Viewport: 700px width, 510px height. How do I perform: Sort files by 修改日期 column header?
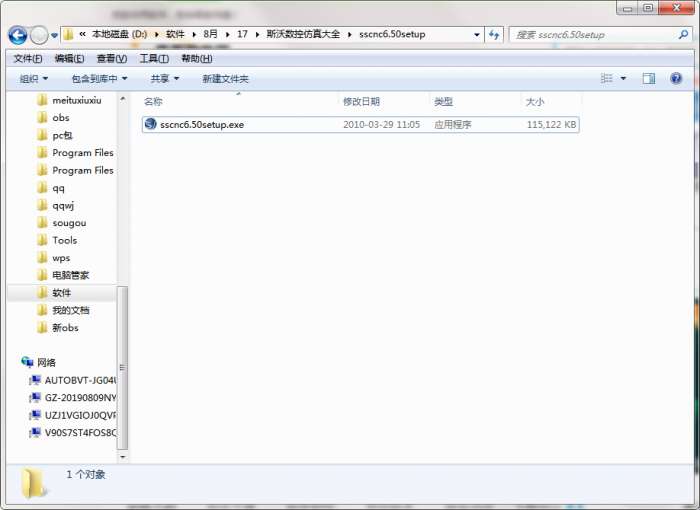[361, 101]
